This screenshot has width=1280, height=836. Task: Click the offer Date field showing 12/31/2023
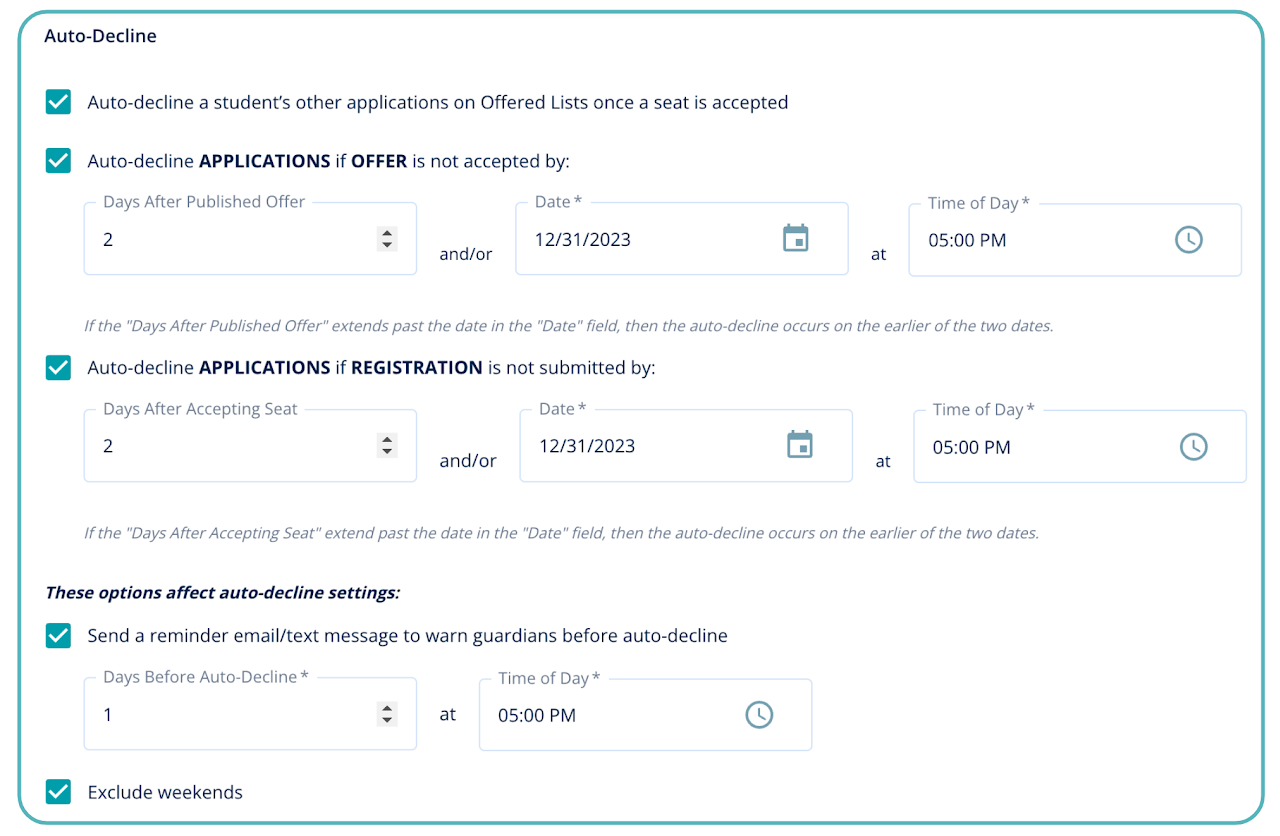[x=640, y=240]
